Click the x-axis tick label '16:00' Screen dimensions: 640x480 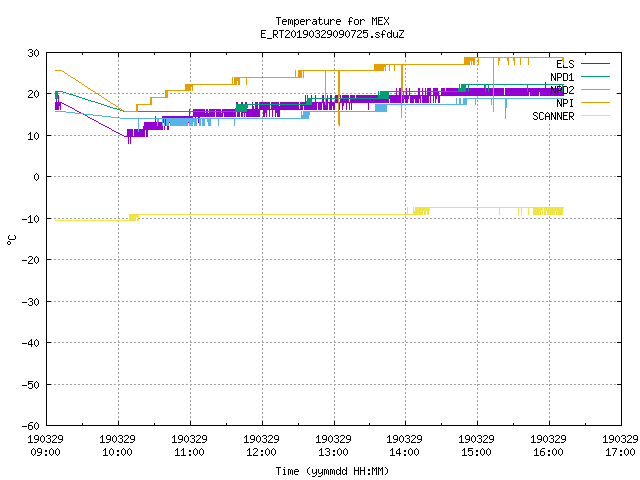(x=548, y=452)
